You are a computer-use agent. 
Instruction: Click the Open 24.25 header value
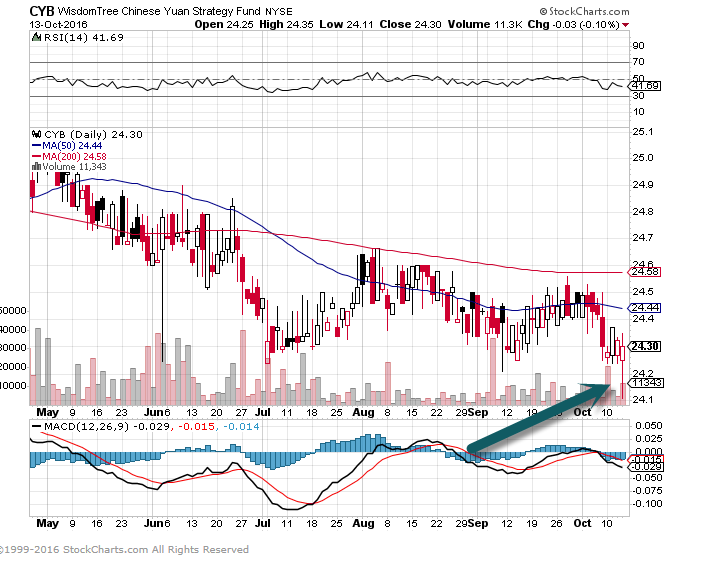(x=224, y=24)
